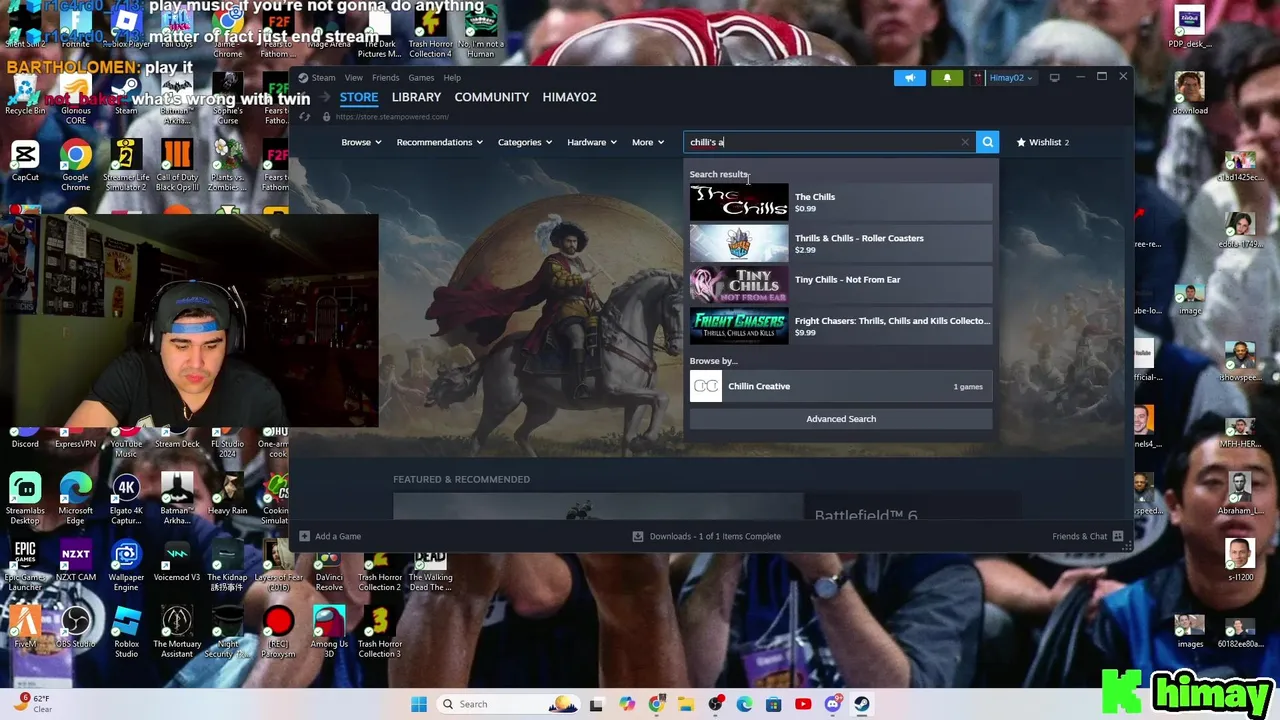Open the weather widget showing 62°F Clear

tap(34, 703)
